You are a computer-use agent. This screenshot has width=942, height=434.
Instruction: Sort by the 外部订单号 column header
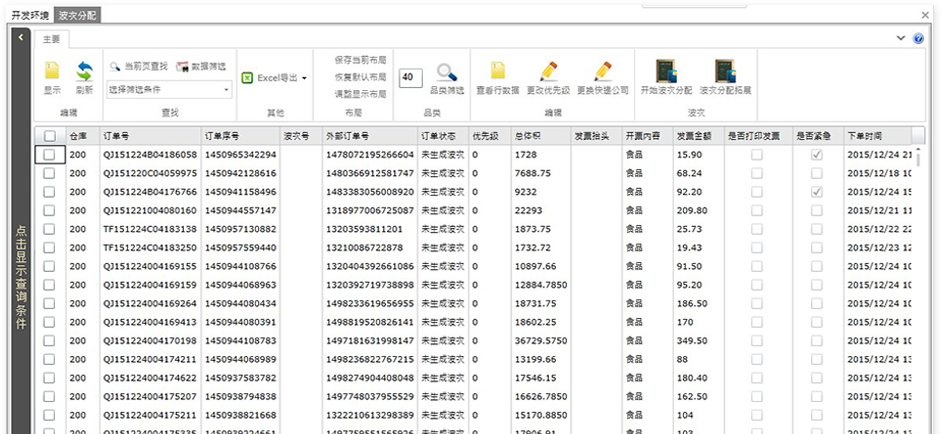coord(369,136)
